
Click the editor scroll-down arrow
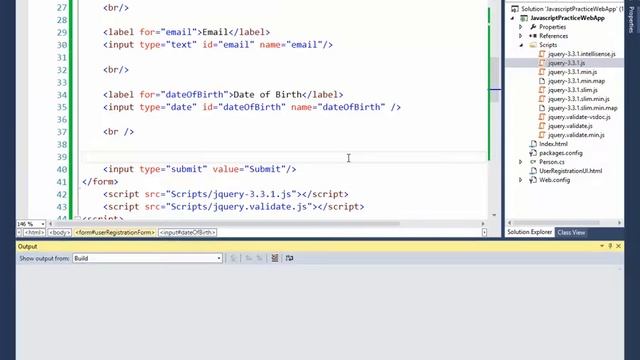click(x=494, y=215)
